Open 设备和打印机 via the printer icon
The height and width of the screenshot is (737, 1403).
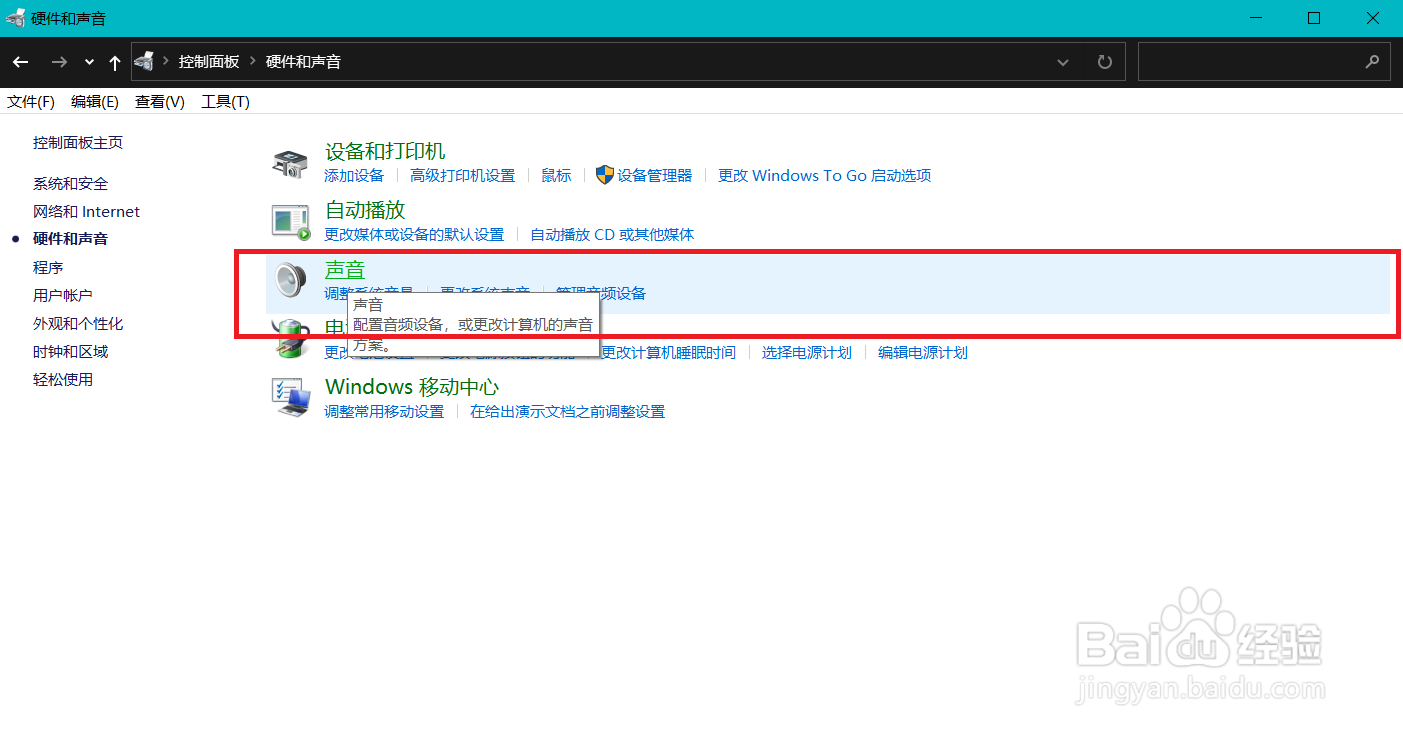(x=290, y=162)
